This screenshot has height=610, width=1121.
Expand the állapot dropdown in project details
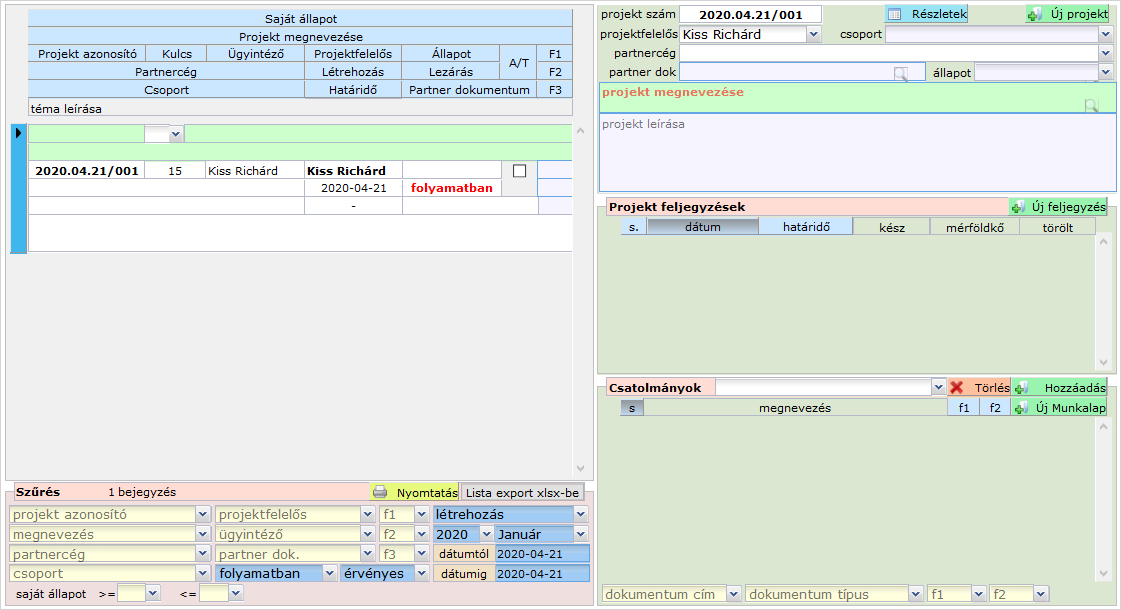(x=1105, y=72)
